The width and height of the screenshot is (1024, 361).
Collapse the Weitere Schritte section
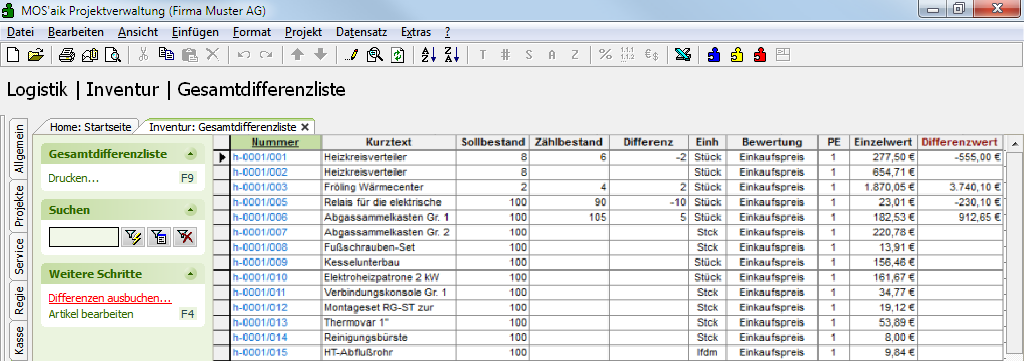190,274
